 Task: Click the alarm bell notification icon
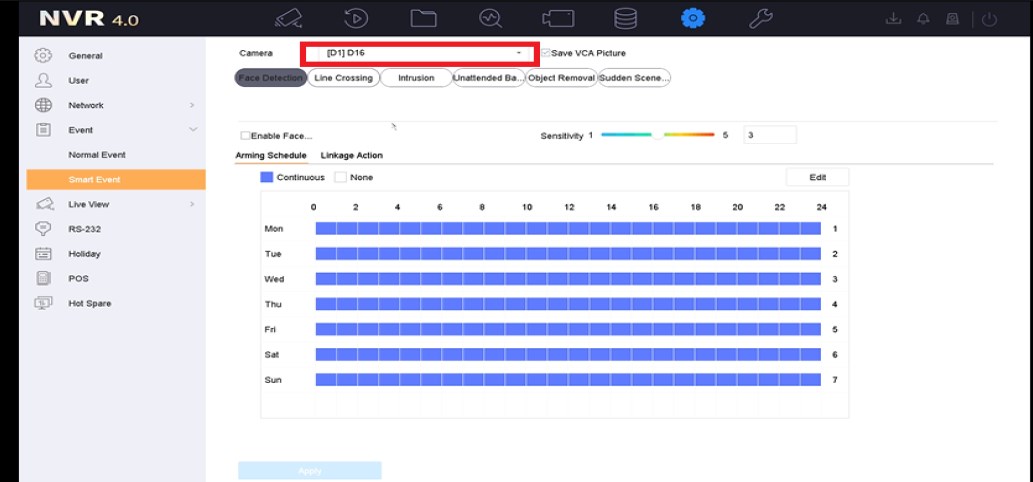pyautogui.click(x=922, y=20)
